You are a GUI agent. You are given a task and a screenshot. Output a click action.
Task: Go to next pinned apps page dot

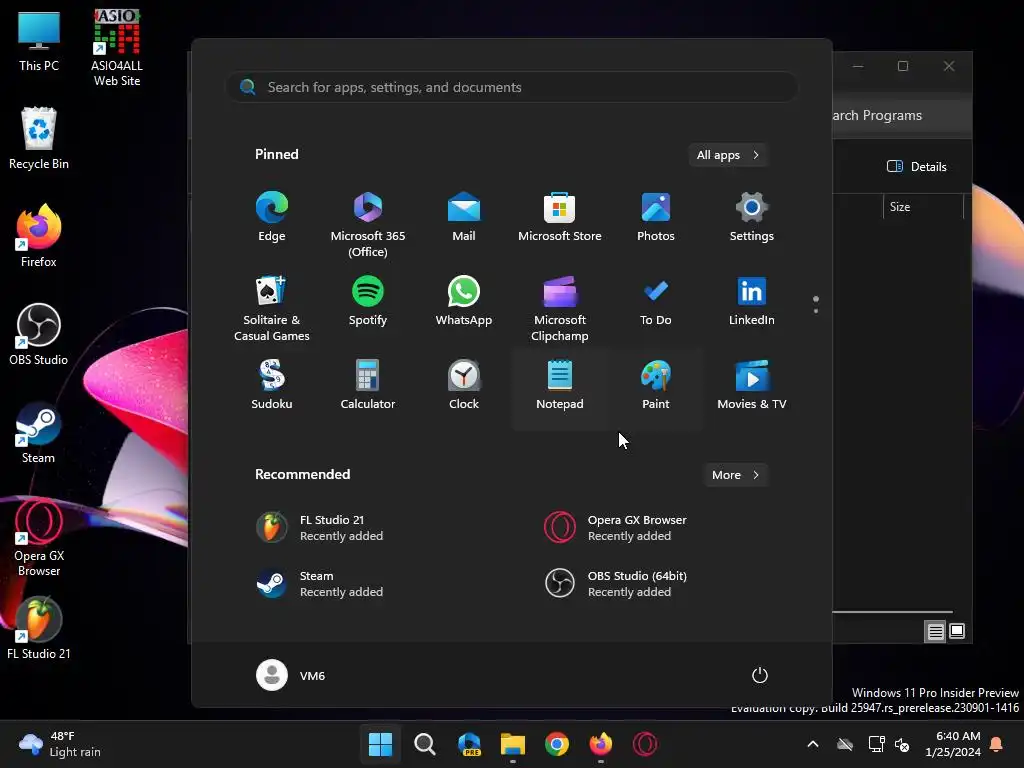816,311
